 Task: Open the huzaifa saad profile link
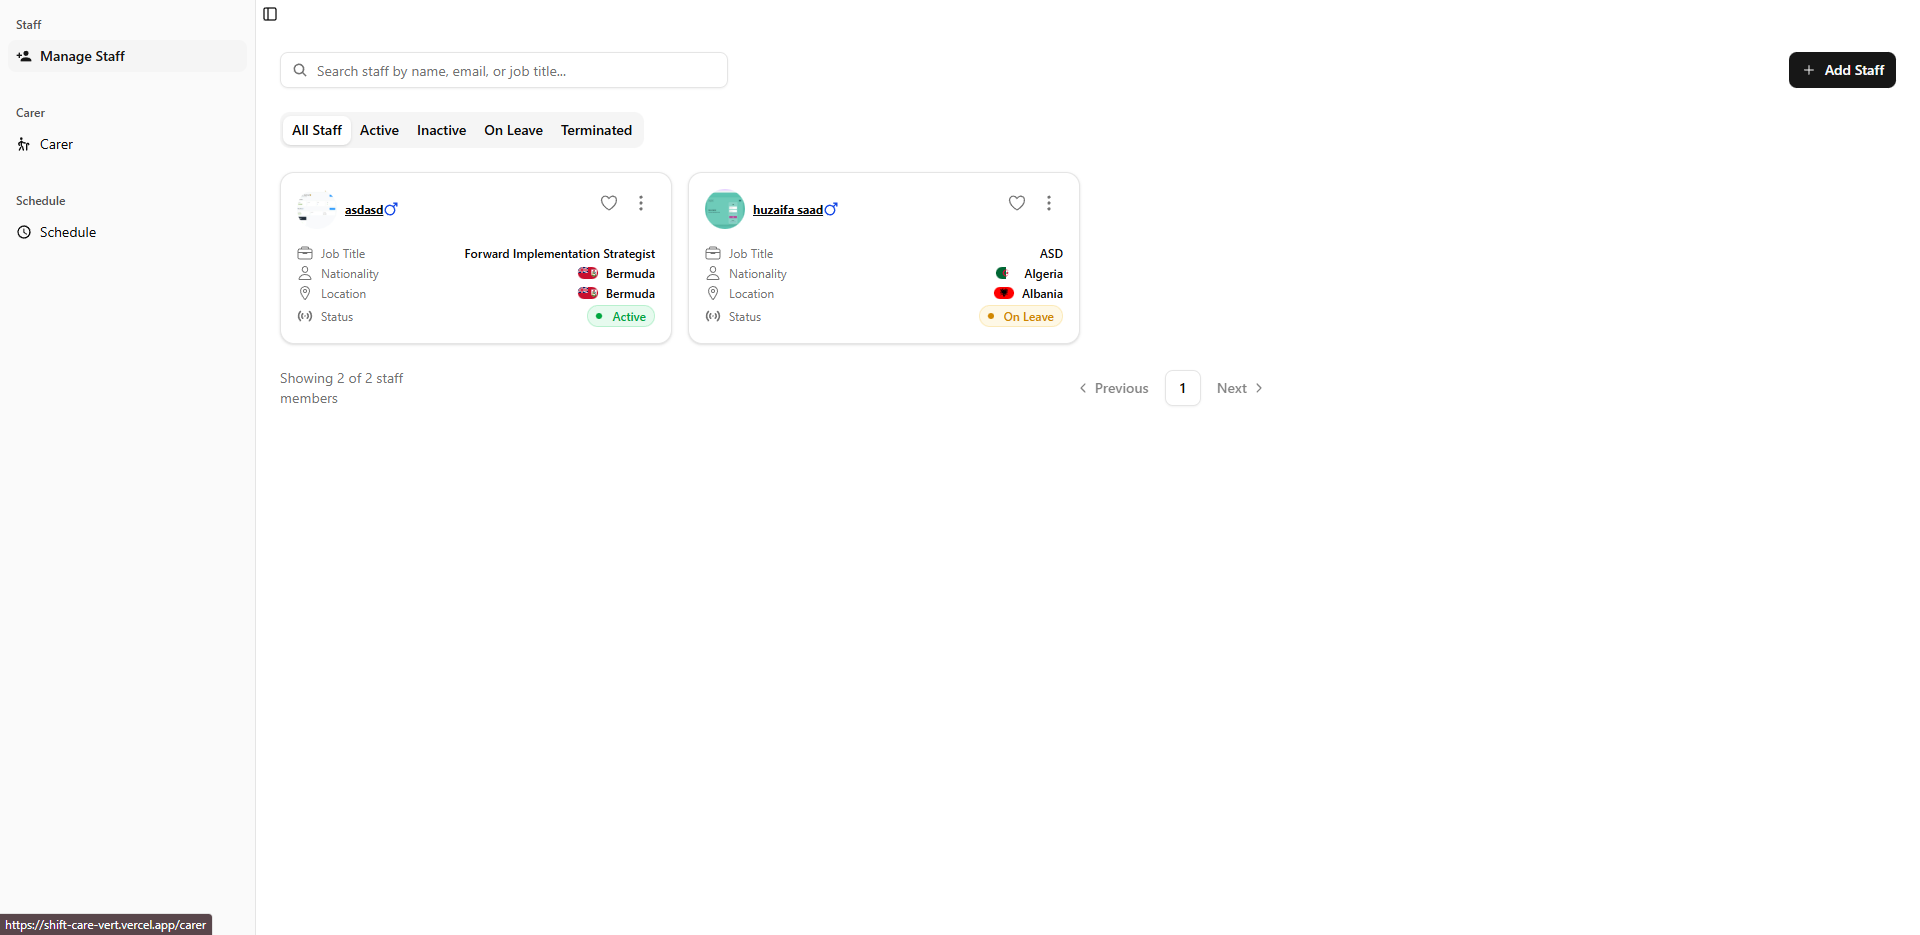point(787,210)
